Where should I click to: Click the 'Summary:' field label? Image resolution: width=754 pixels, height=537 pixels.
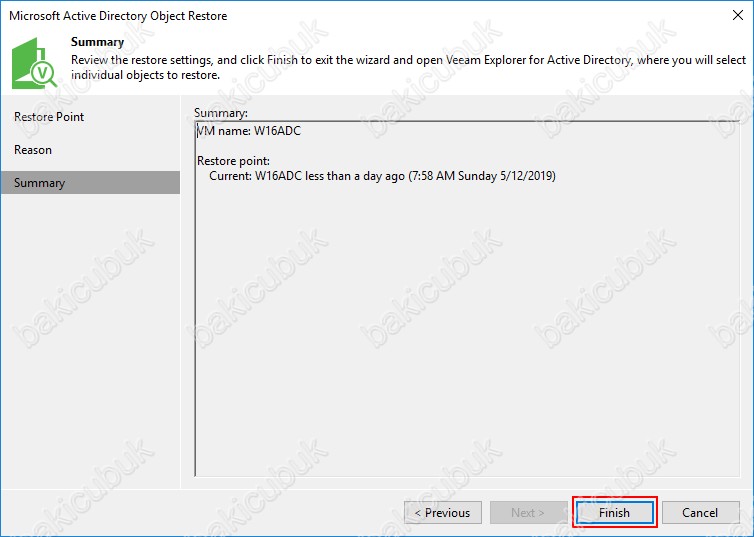pyautogui.click(x=221, y=113)
